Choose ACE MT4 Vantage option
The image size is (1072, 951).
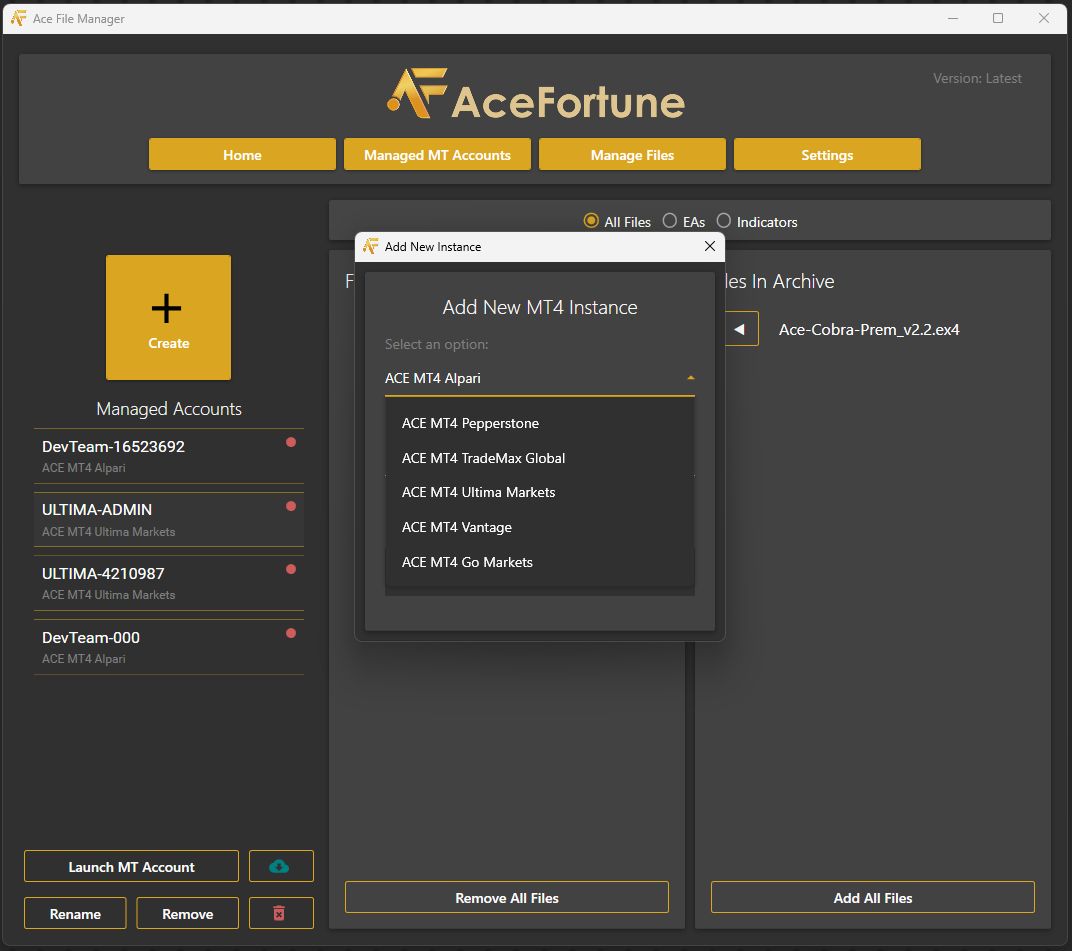pos(539,527)
